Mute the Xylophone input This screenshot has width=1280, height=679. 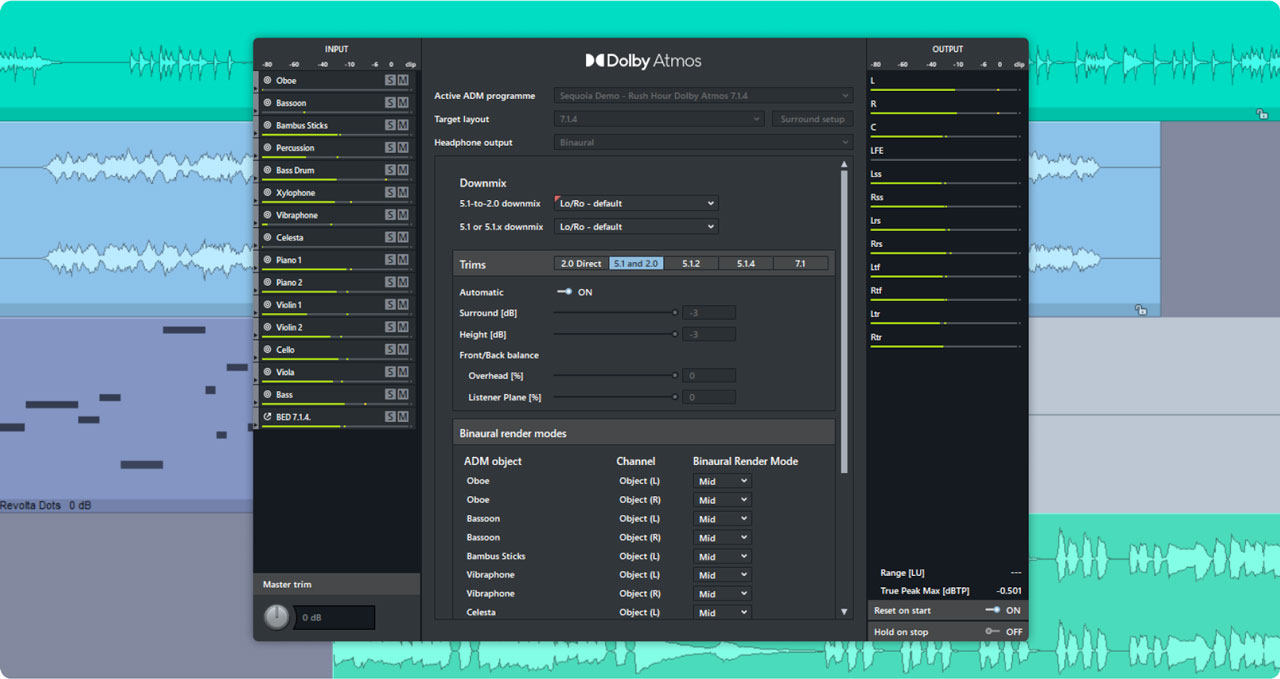(403, 192)
